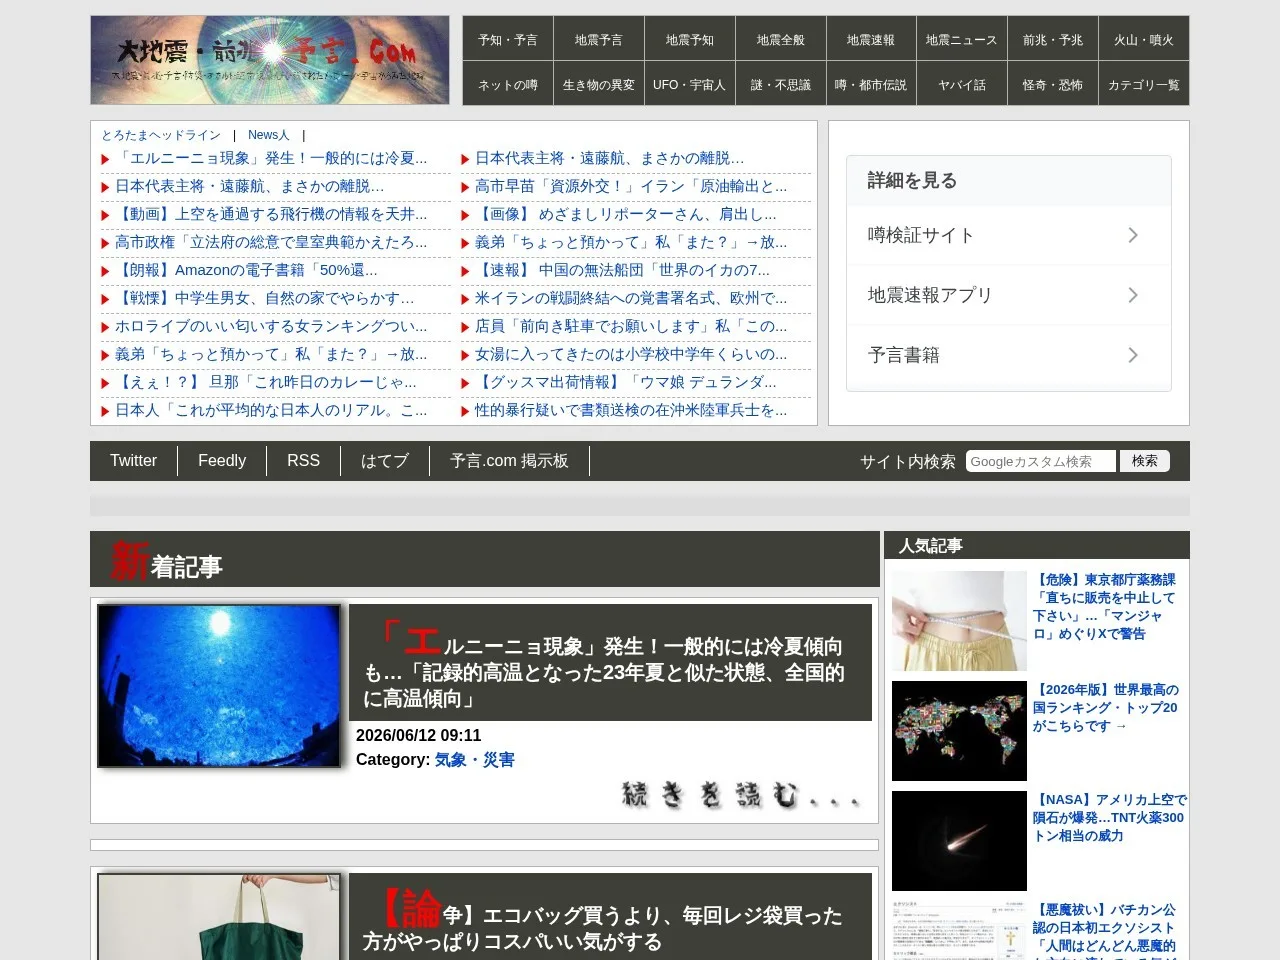Image resolution: width=1280 pixels, height=960 pixels.
Task: Open headline about 女湯に入ってきた
Action: (x=631, y=354)
